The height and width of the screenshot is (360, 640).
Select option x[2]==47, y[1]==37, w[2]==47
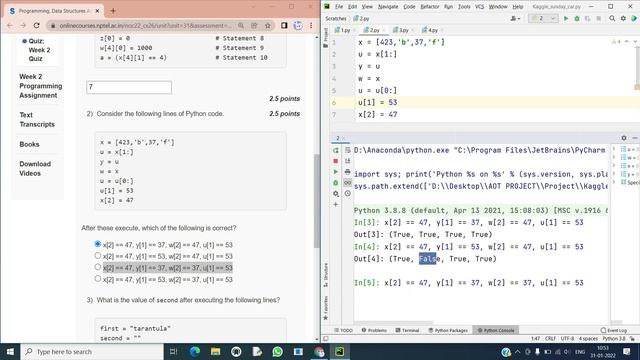(x=98, y=244)
